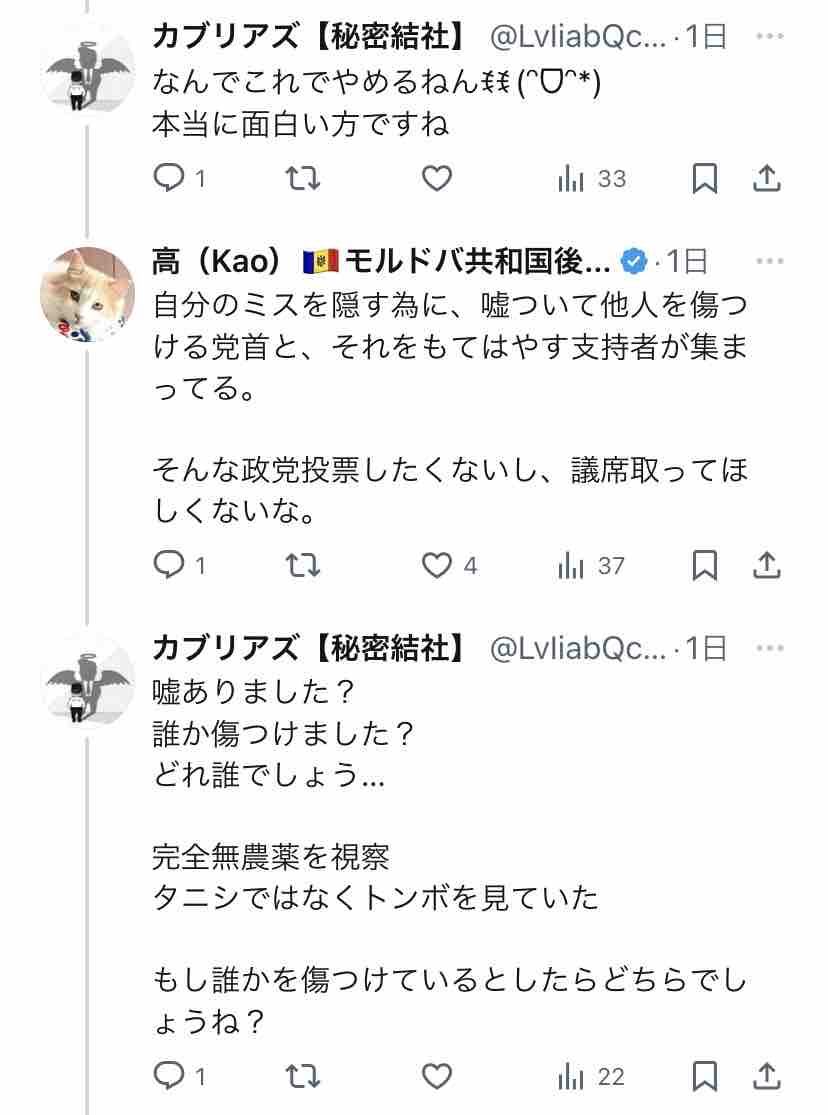View analytics showing 33 views
This screenshot has height=1115, width=828.
[x=592, y=178]
